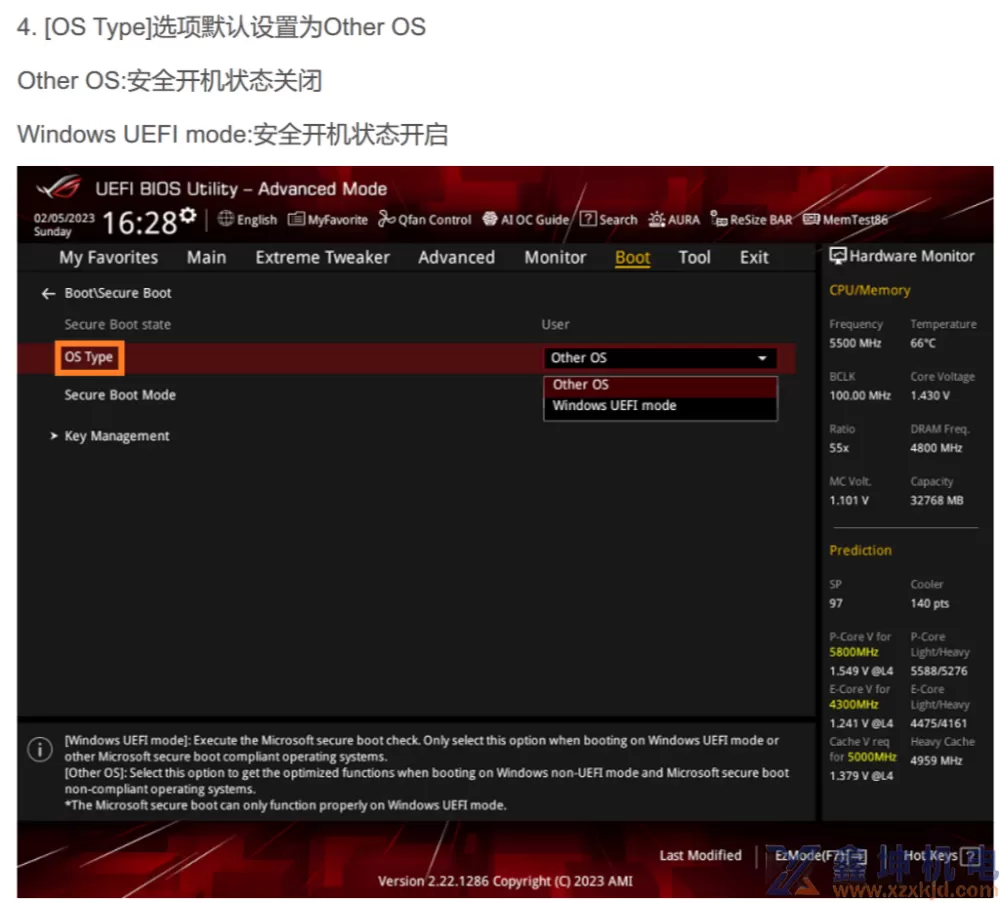This screenshot has width=1000, height=903.
Task: Open the Monitor tab
Action: click(555, 258)
